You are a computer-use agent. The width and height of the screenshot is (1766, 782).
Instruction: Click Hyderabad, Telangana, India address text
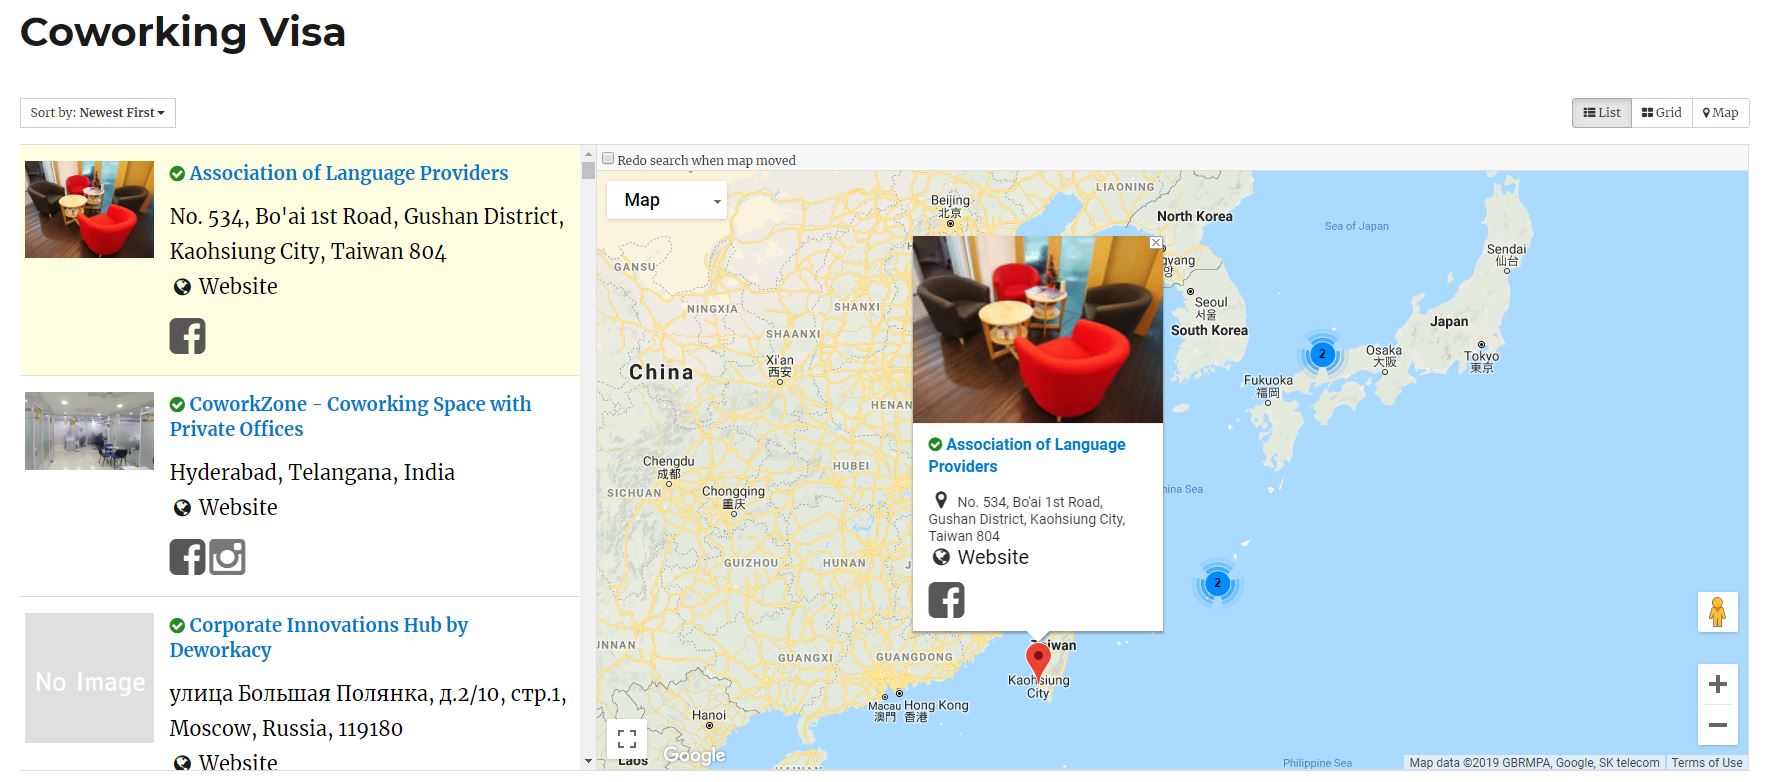tap(312, 472)
